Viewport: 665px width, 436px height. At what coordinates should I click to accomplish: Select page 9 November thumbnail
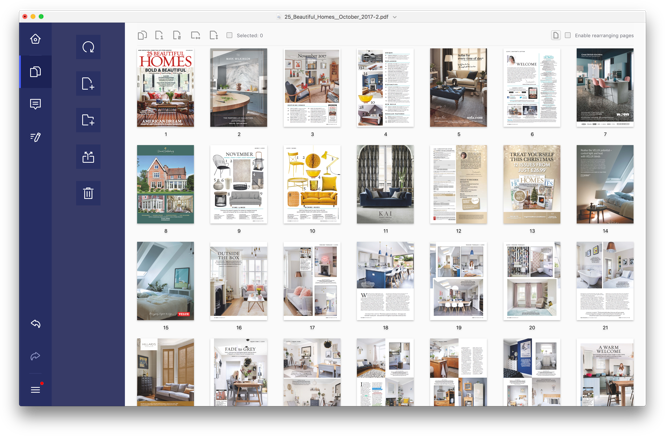click(239, 184)
